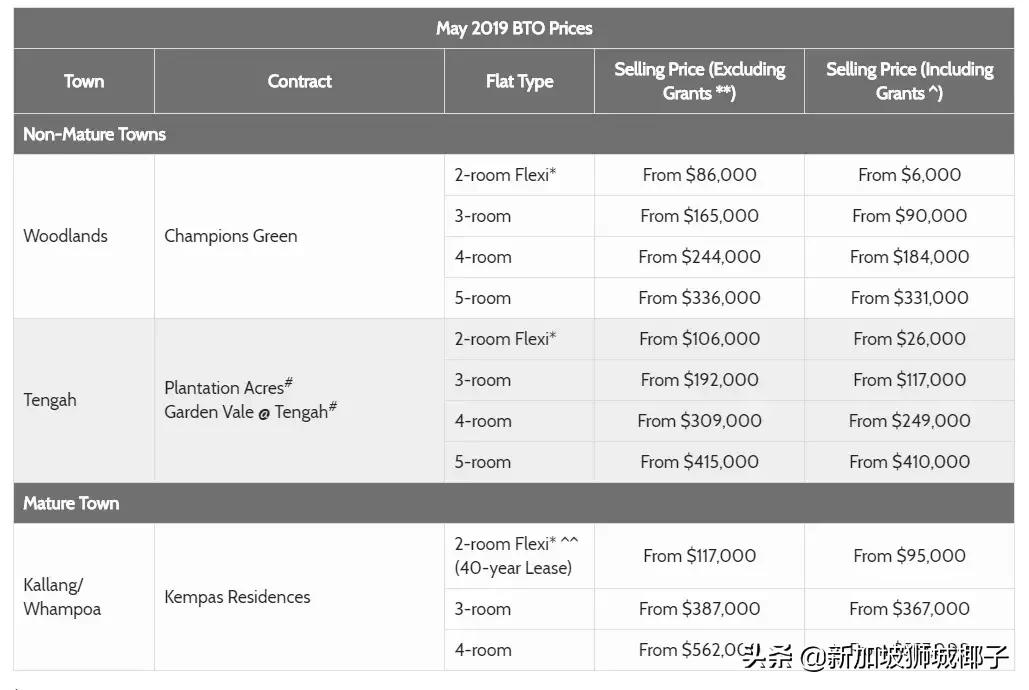This screenshot has width=1029, height=690.
Task: Click the Kempas Residences contract cell
Action: point(237,597)
